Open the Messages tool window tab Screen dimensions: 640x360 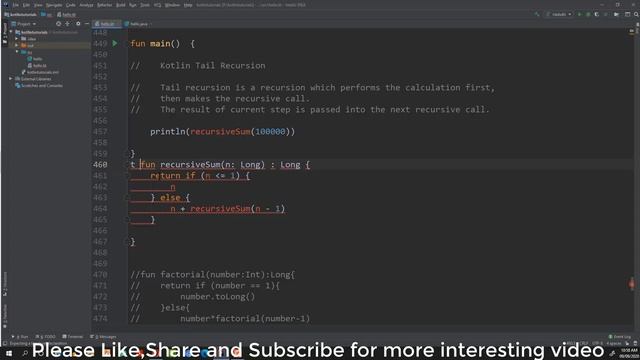click(x=103, y=337)
